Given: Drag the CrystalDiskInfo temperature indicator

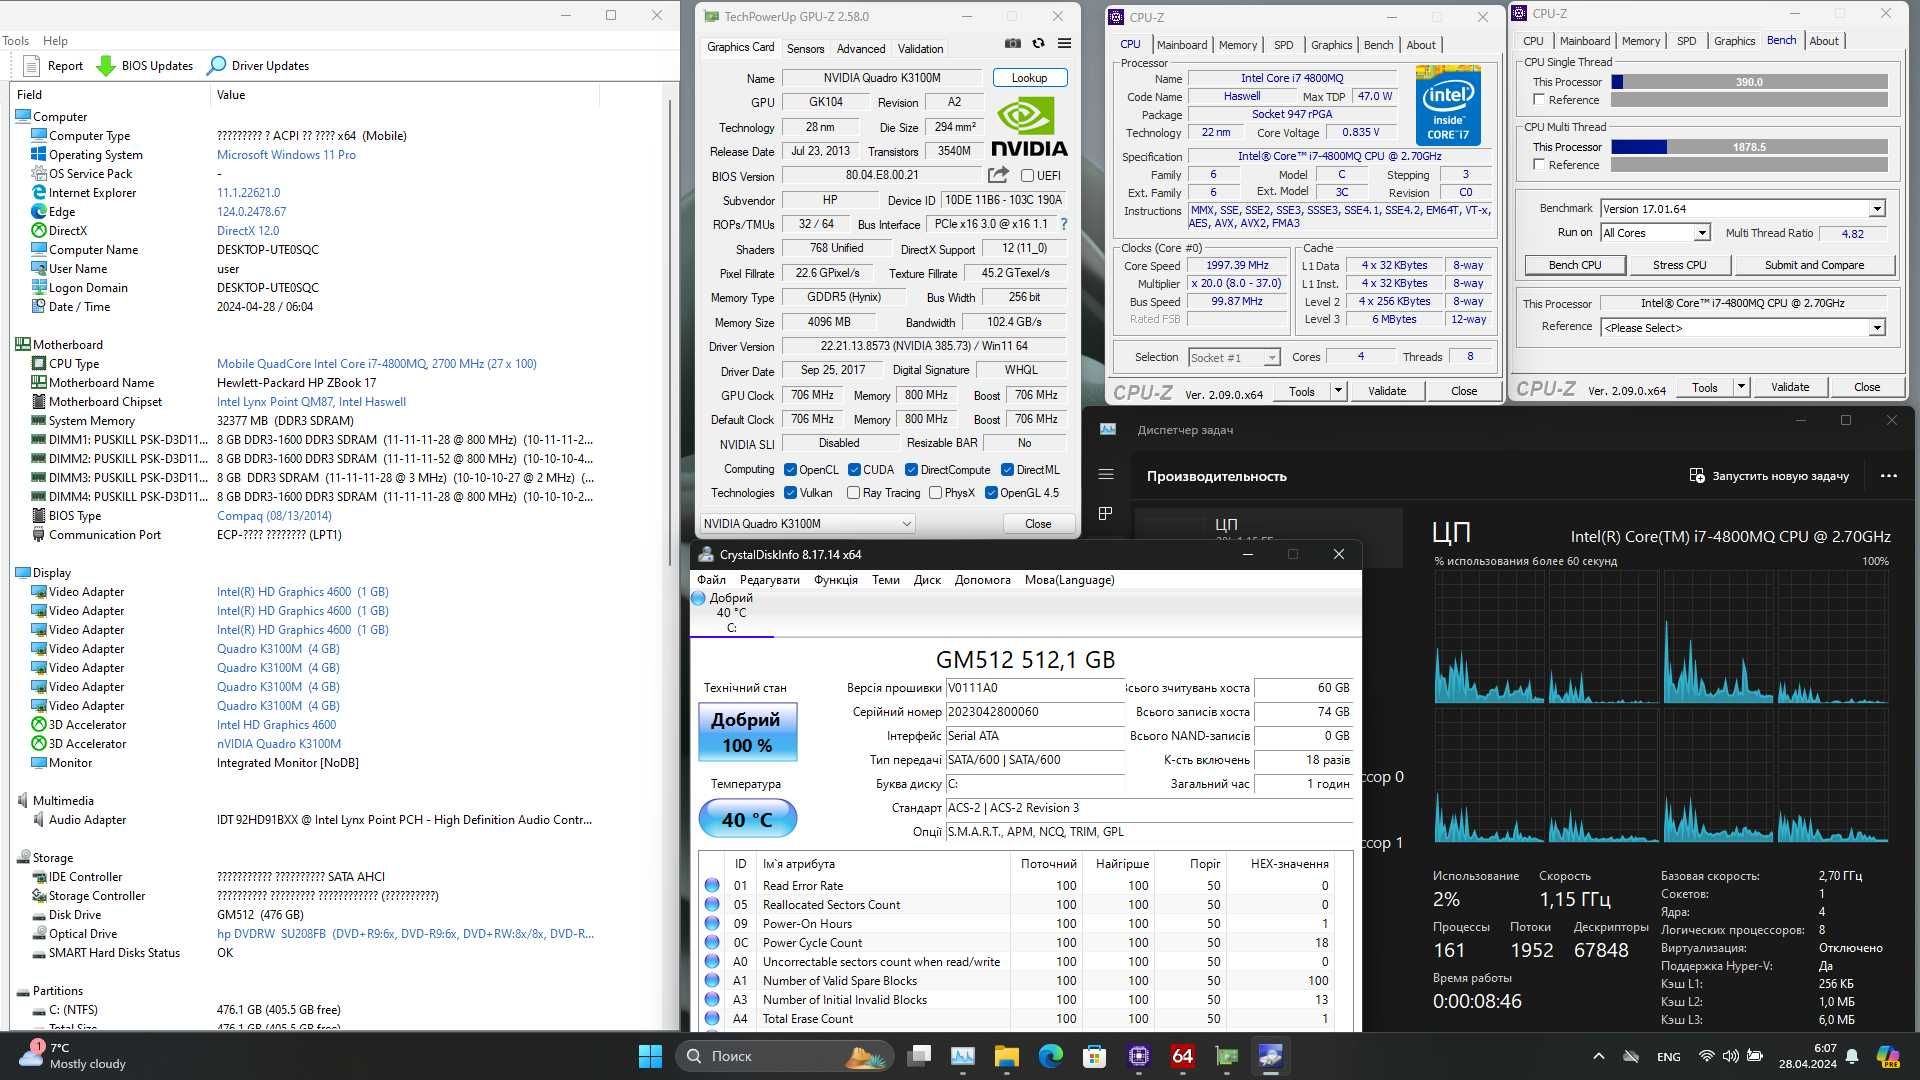Looking at the screenshot, I should (745, 818).
